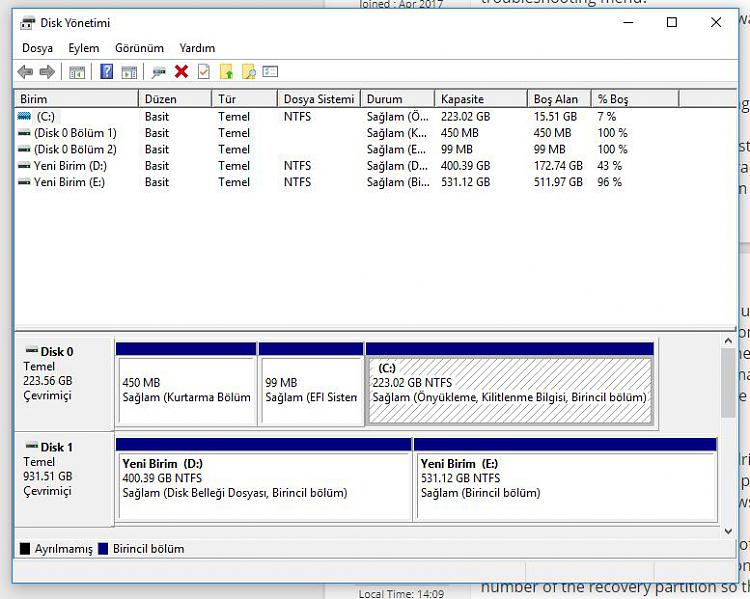The height and width of the screenshot is (599, 750).
Task: Click the blue Help question mark icon
Action: tap(106, 72)
